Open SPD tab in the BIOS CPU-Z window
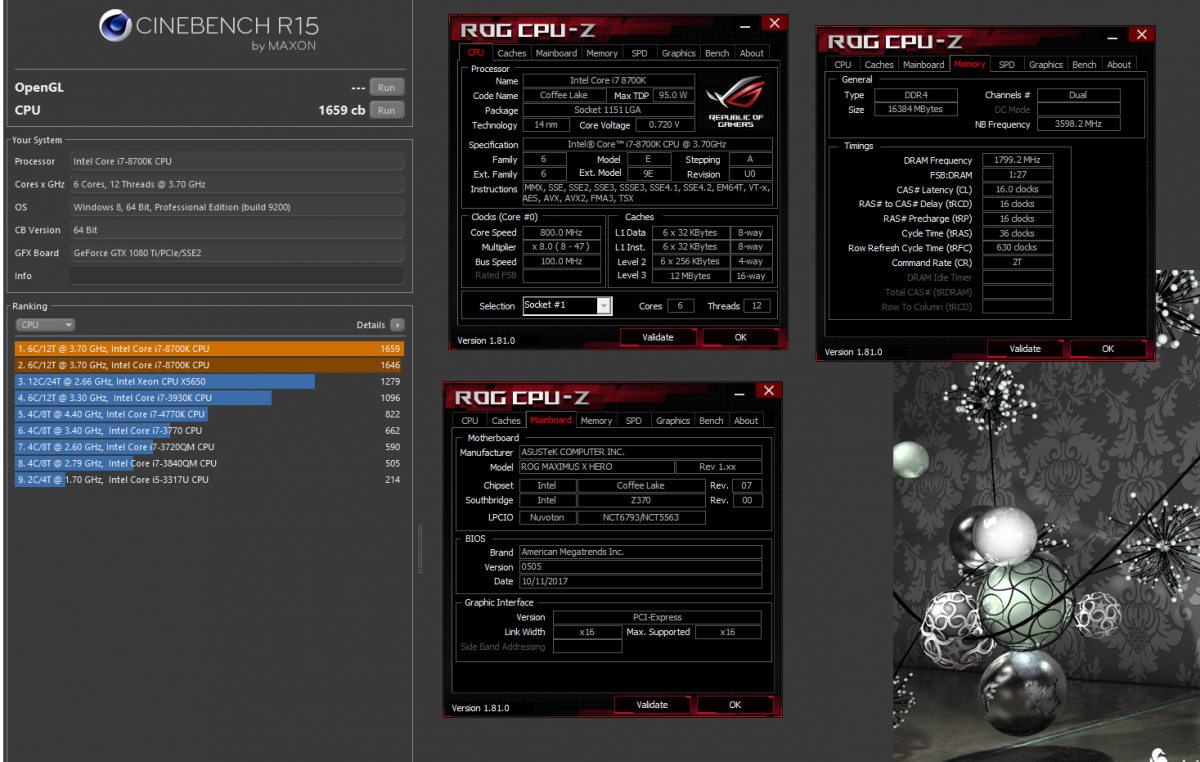Image resolution: width=1200 pixels, height=762 pixels. (x=634, y=421)
